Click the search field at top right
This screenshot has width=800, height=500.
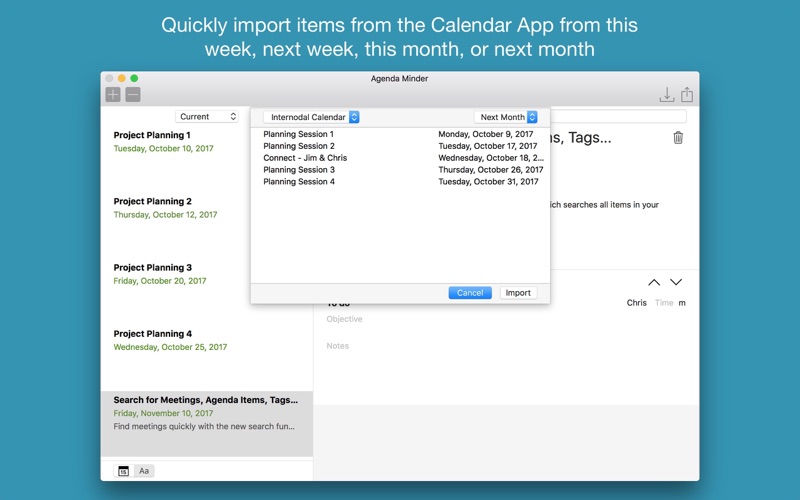click(x=618, y=116)
